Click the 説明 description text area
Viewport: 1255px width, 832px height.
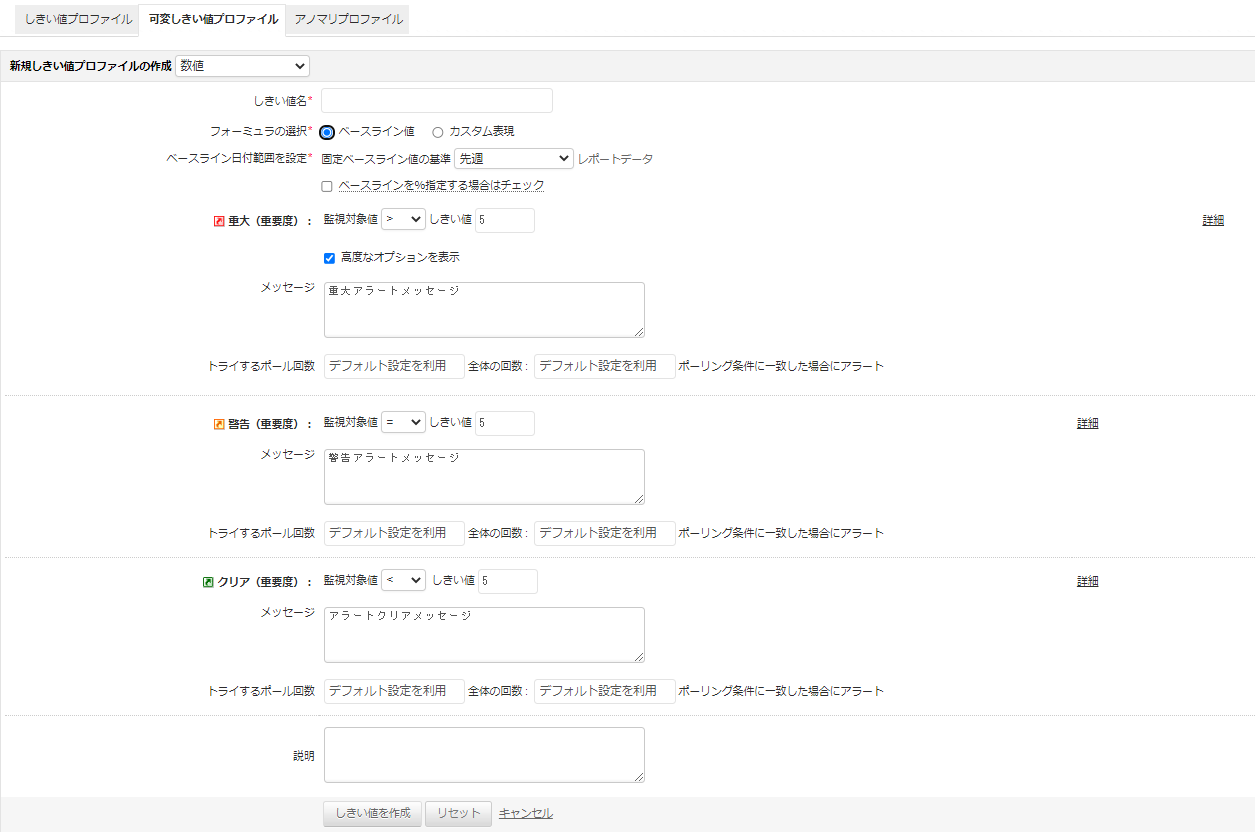[484, 755]
